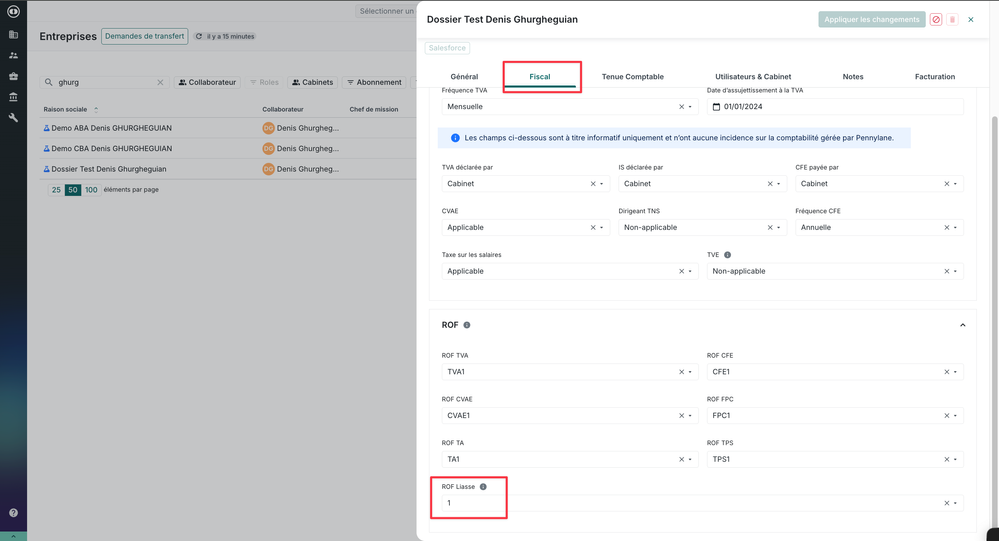Viewport: 999px width, 541px height.
Task: Open the Facturation tab
Action: click(934, 76)
